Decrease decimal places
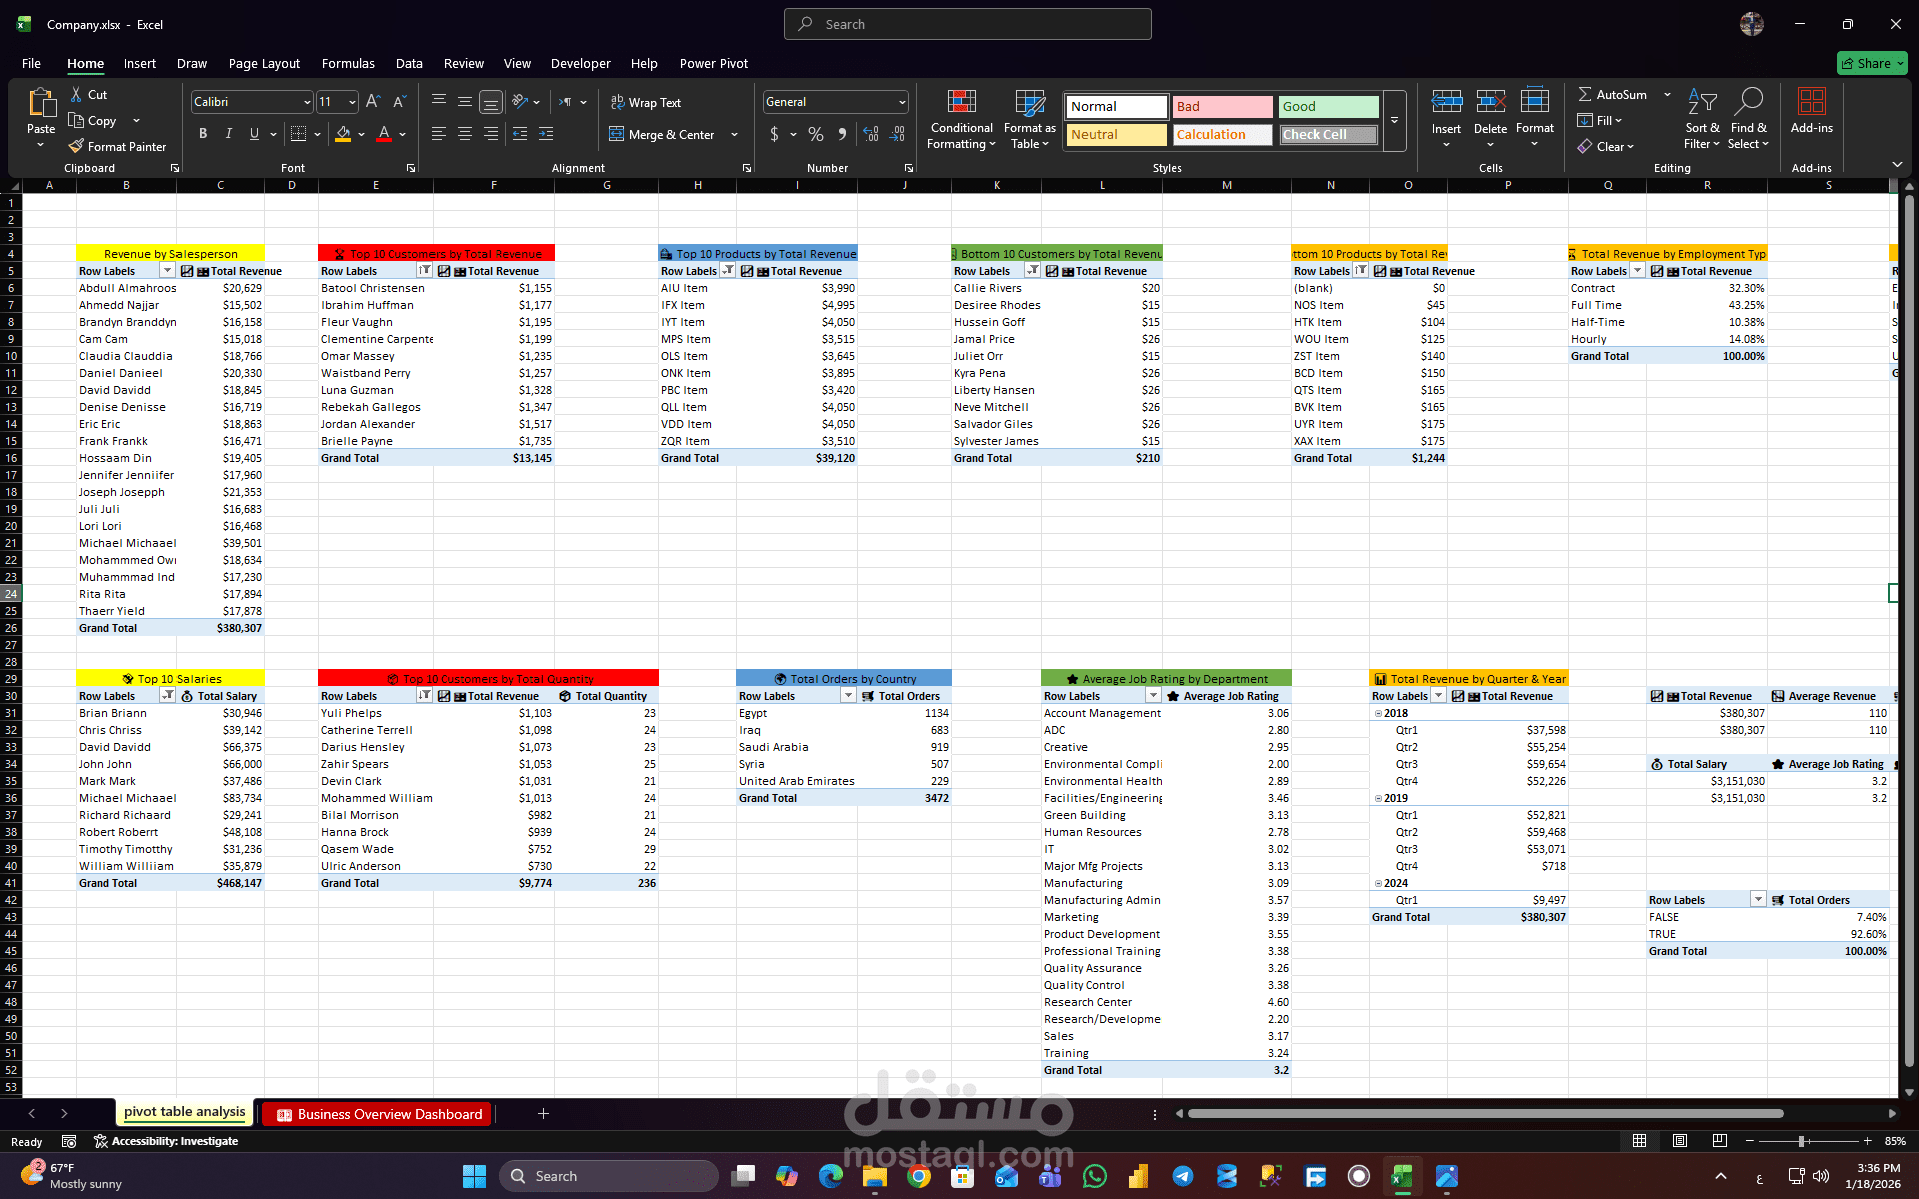 click(x=898, y=134)
